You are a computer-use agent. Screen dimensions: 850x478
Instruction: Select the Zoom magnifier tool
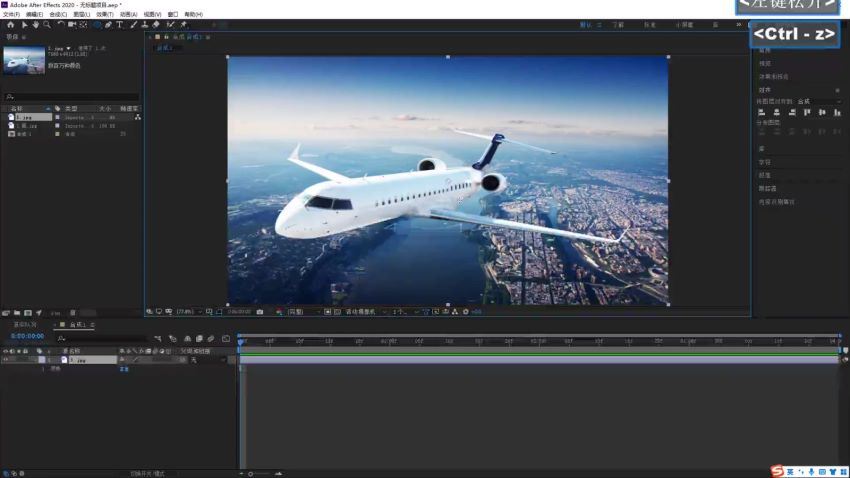pyautogui.click(x=46, y=25)
